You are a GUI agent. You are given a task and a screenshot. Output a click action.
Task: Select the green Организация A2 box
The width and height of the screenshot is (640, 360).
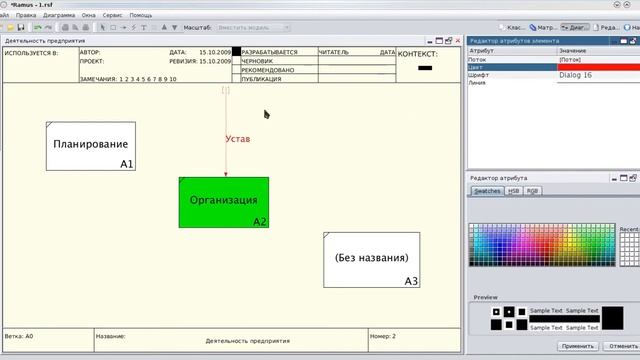click(224, 202)
